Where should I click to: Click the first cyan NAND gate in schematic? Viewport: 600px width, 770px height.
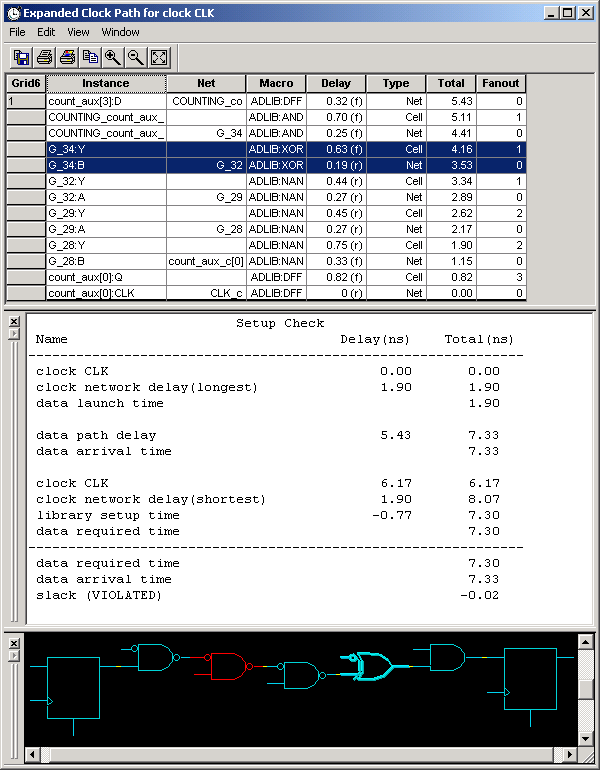tap(156, 658)
